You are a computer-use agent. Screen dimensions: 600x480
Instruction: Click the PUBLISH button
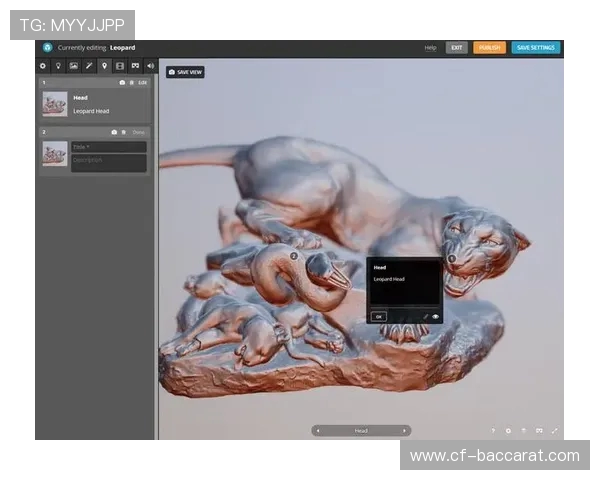coord(489,48)
